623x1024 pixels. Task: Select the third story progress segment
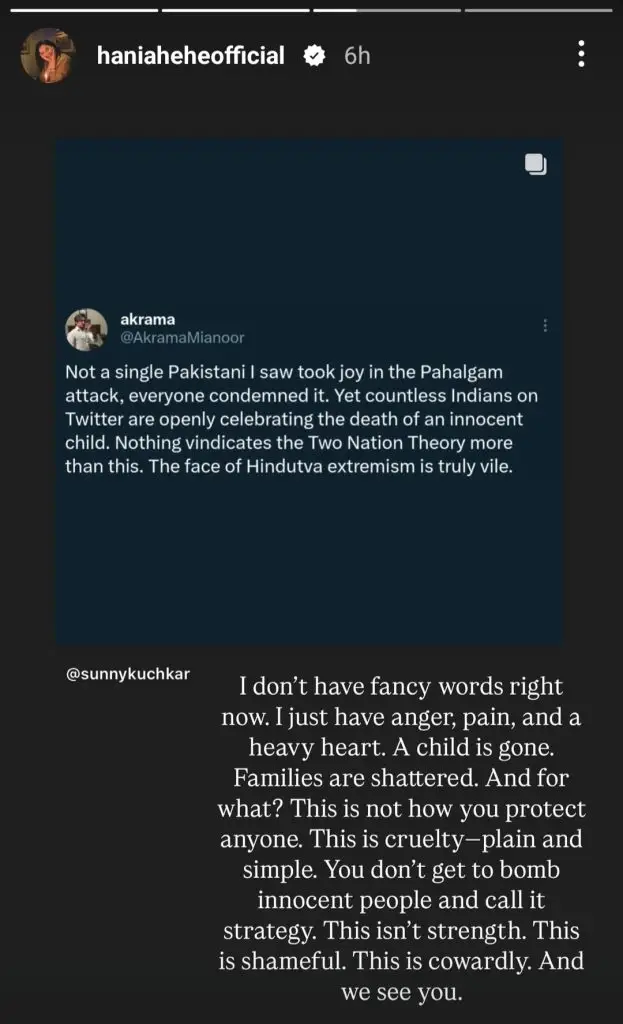387,10
